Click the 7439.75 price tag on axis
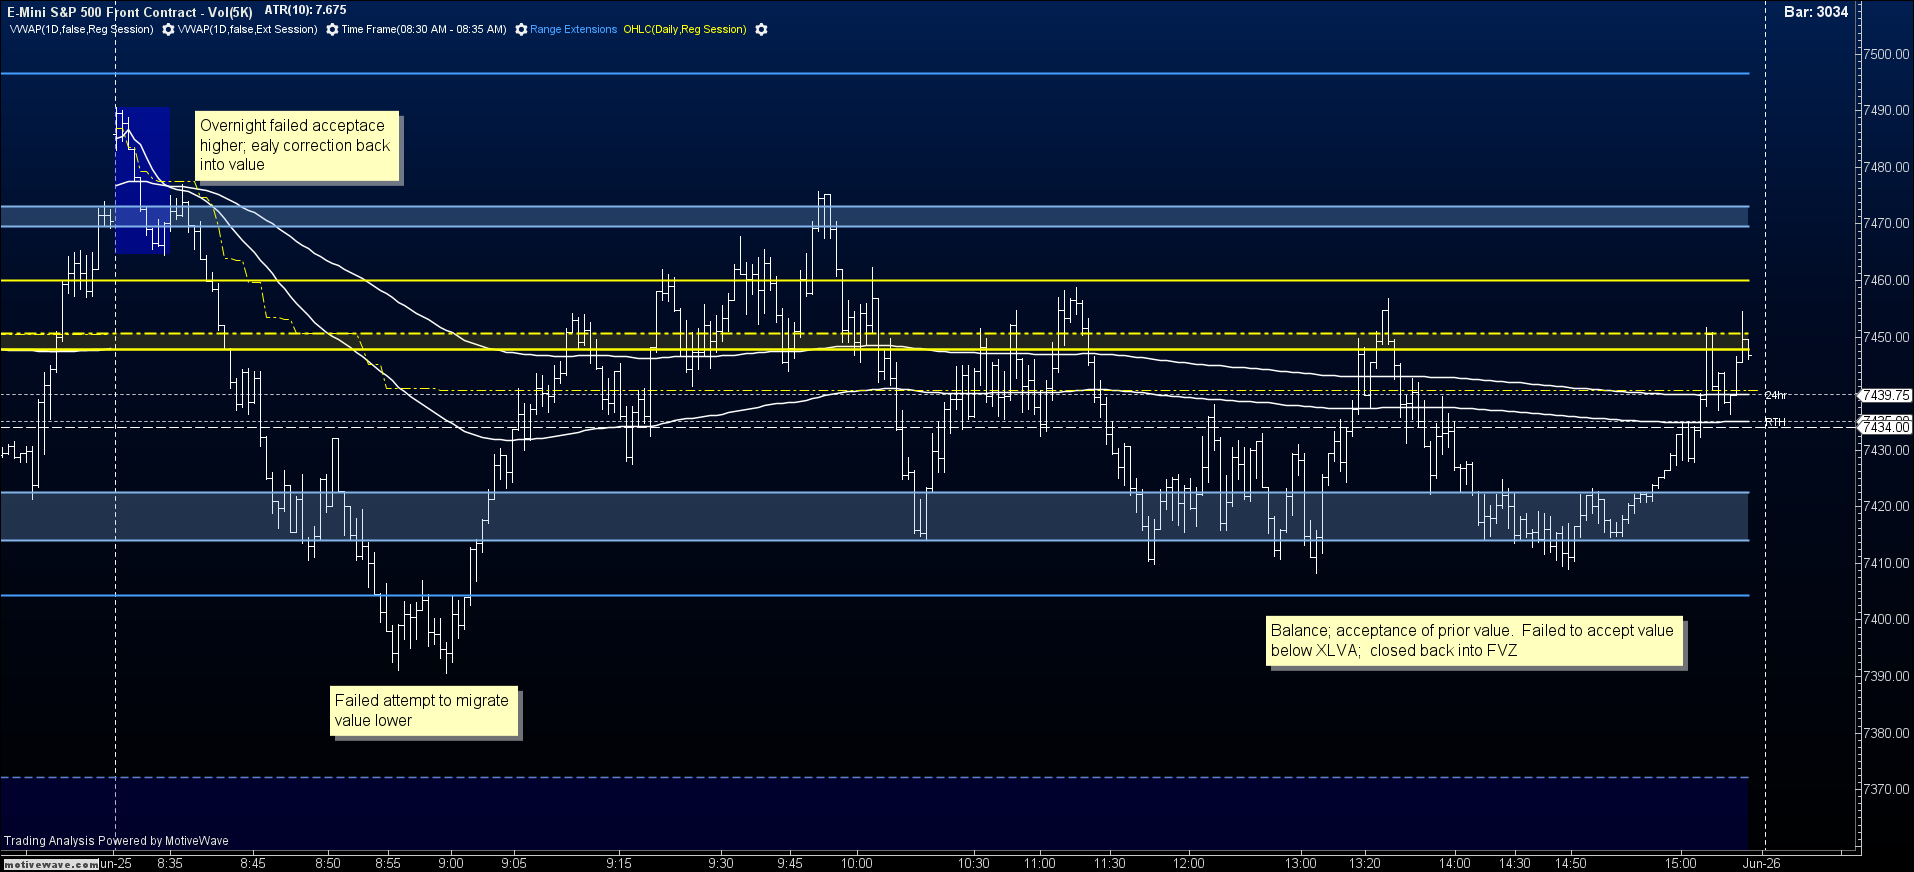Image resolution: width=1914 pixels, height=872 pixels. point(1885,395)
